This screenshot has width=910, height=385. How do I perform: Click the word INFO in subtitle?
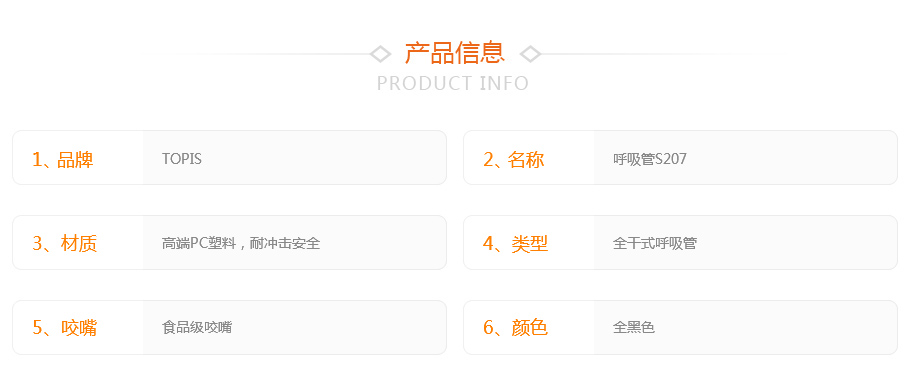[x=504, y=83]
